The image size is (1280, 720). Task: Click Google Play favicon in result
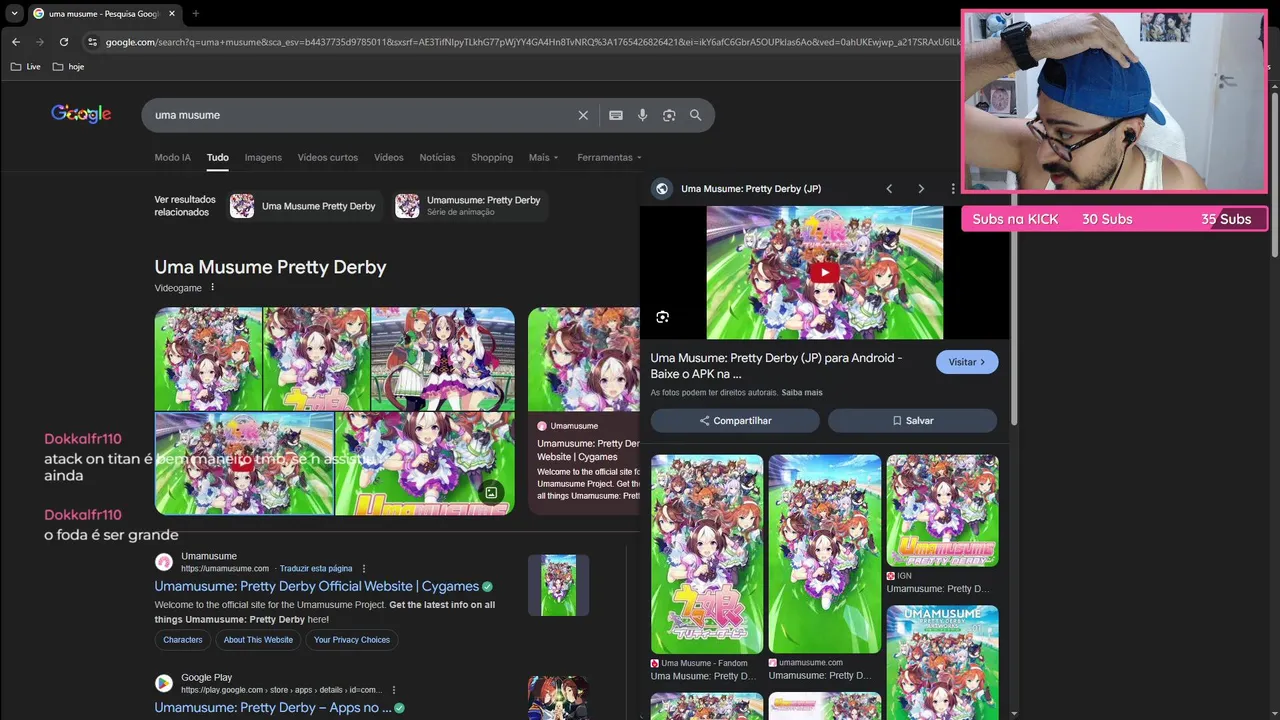[x=164, y=683]
